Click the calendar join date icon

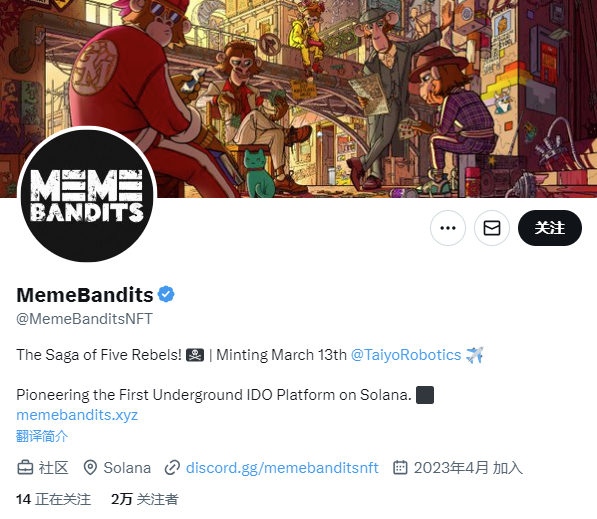(x=400, y=467)
